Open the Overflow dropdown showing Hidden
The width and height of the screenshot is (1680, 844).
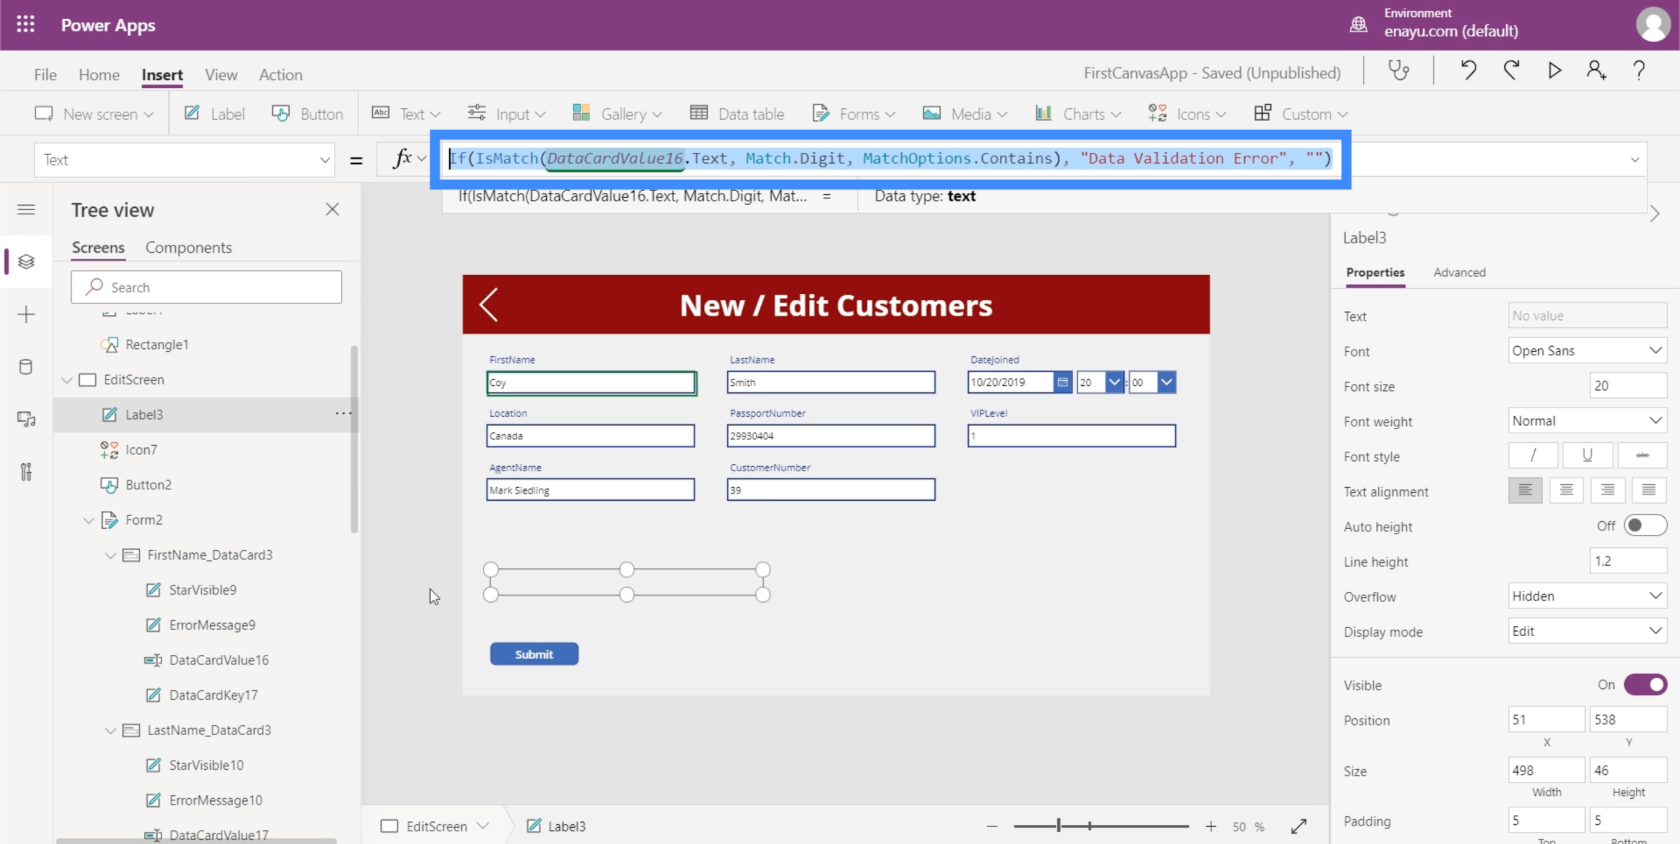tap(1587, 596)
